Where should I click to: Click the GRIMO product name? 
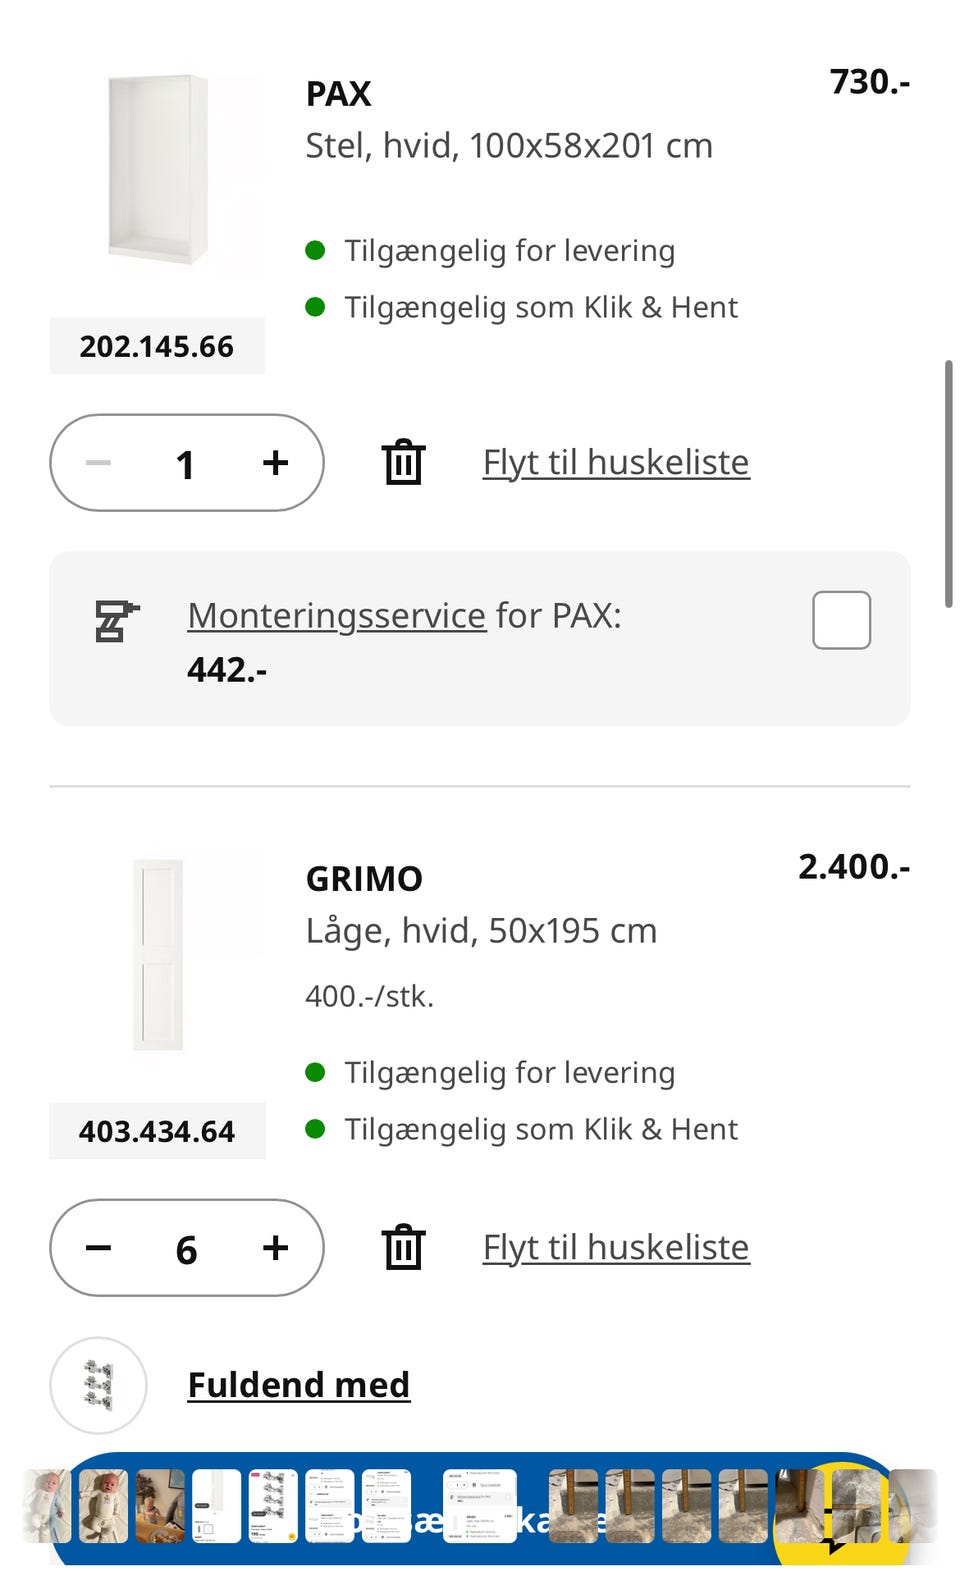click(364, 879)
